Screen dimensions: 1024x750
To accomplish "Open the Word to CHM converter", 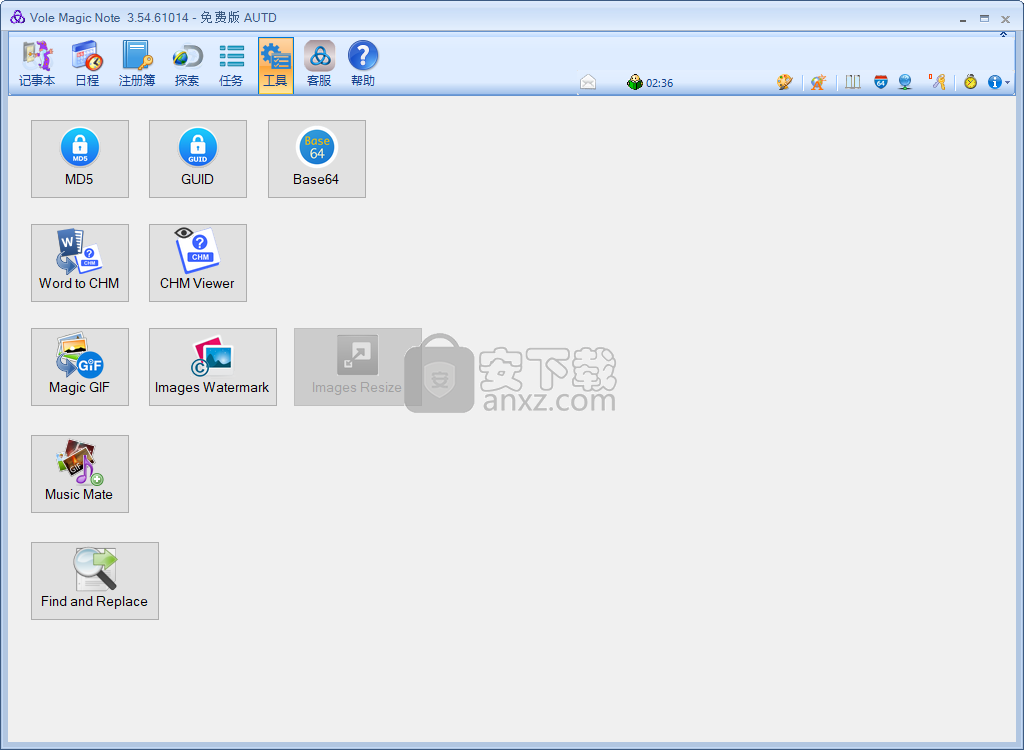I will tap(80, 263).
